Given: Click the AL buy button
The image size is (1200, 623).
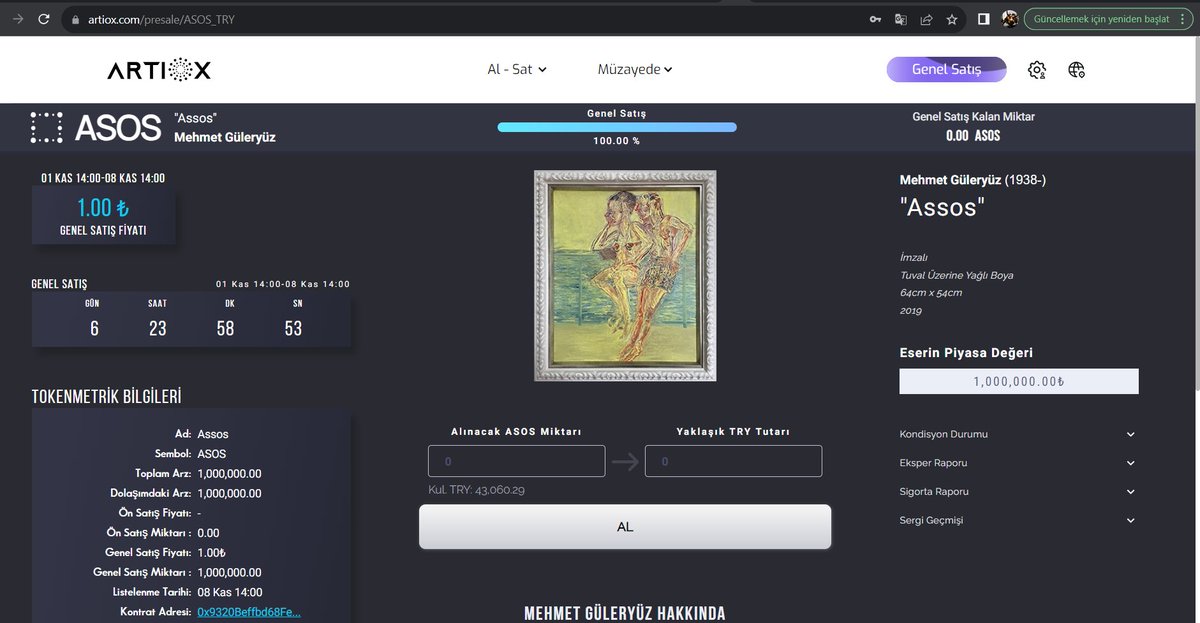Looking at the screenshot, I should click(x=625, y=527).
